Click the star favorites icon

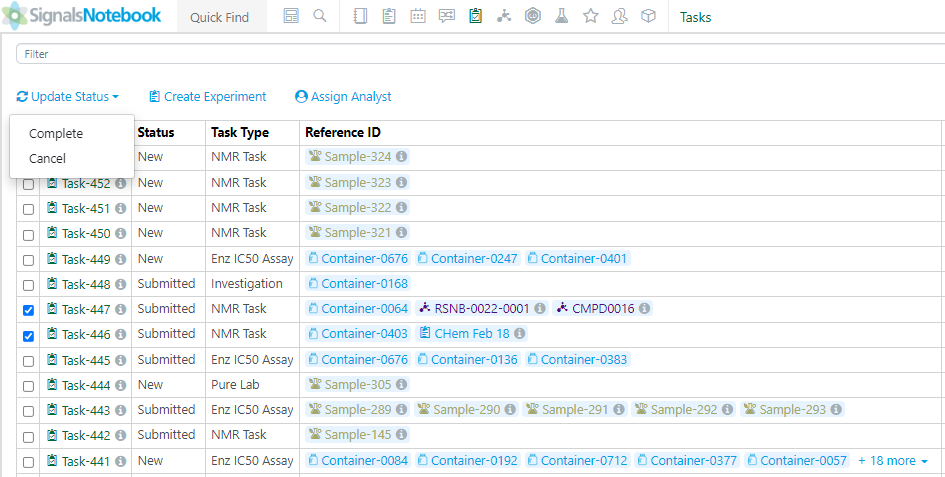[x=591, y=16]
